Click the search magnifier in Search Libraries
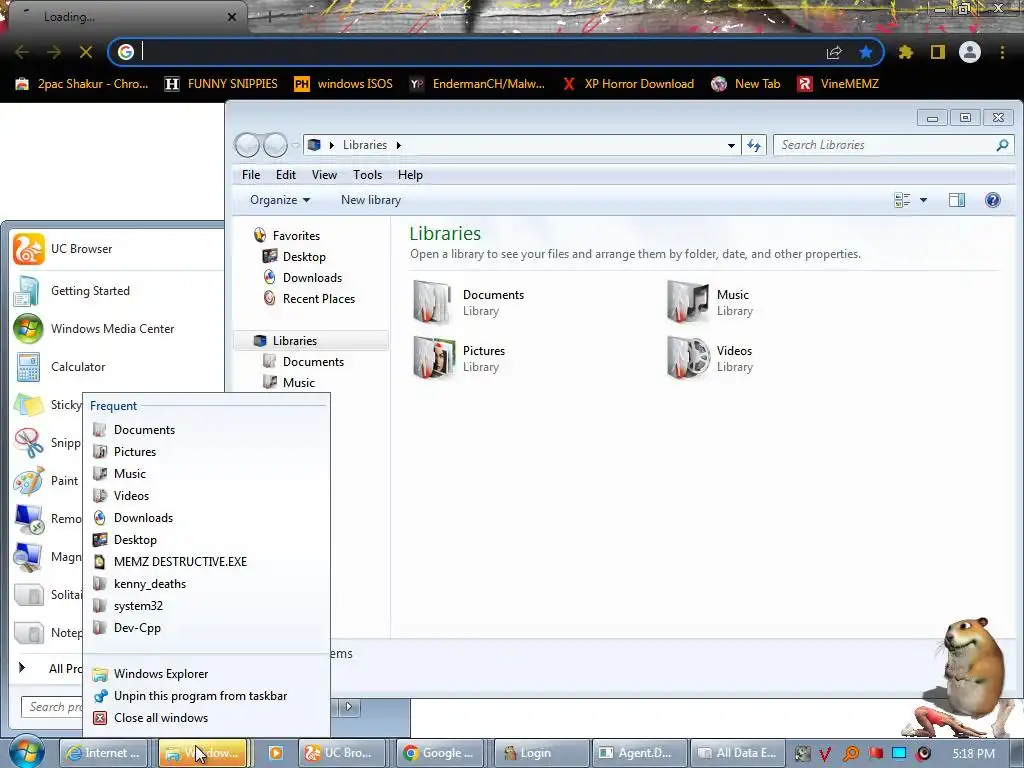Image resolution: width=1024 pixels, height=768 pixels. click(x=1002, y=145)
